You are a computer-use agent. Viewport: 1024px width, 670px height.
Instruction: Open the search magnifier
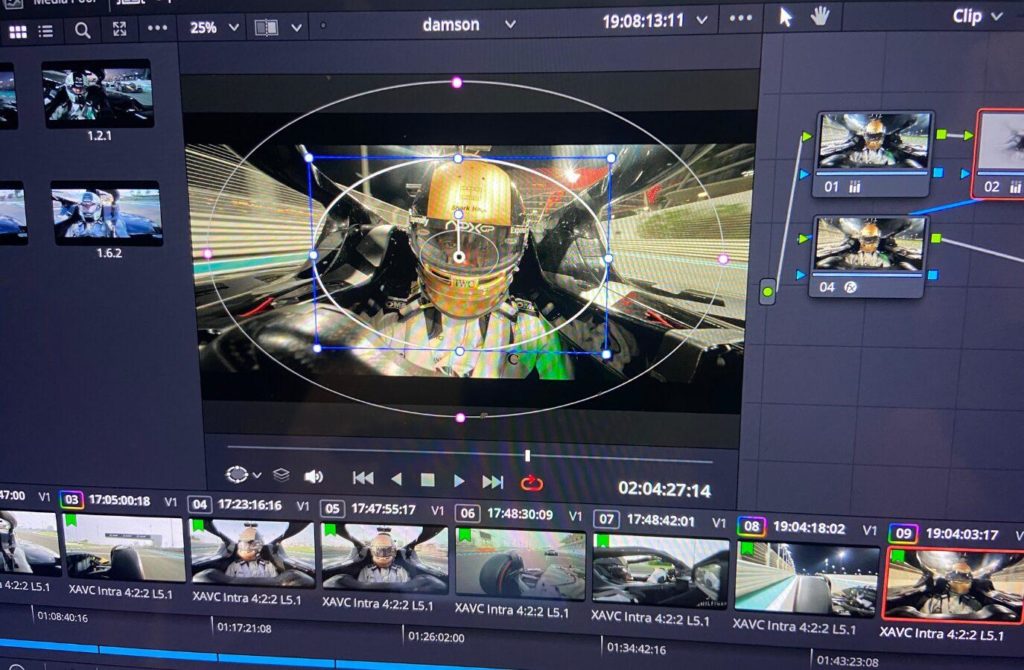tap(82, 30)
